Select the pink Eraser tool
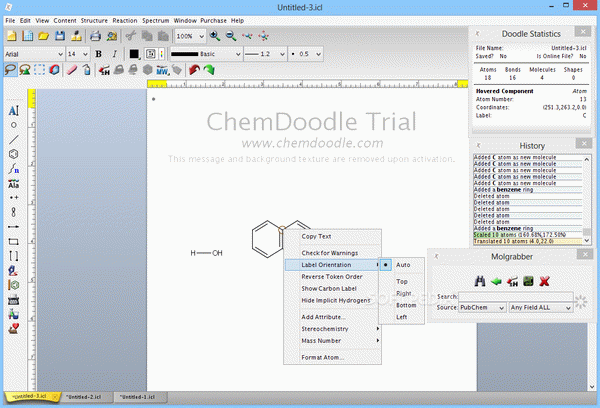Viewport: 600px width, 408px height. click(x=72, y=70)
